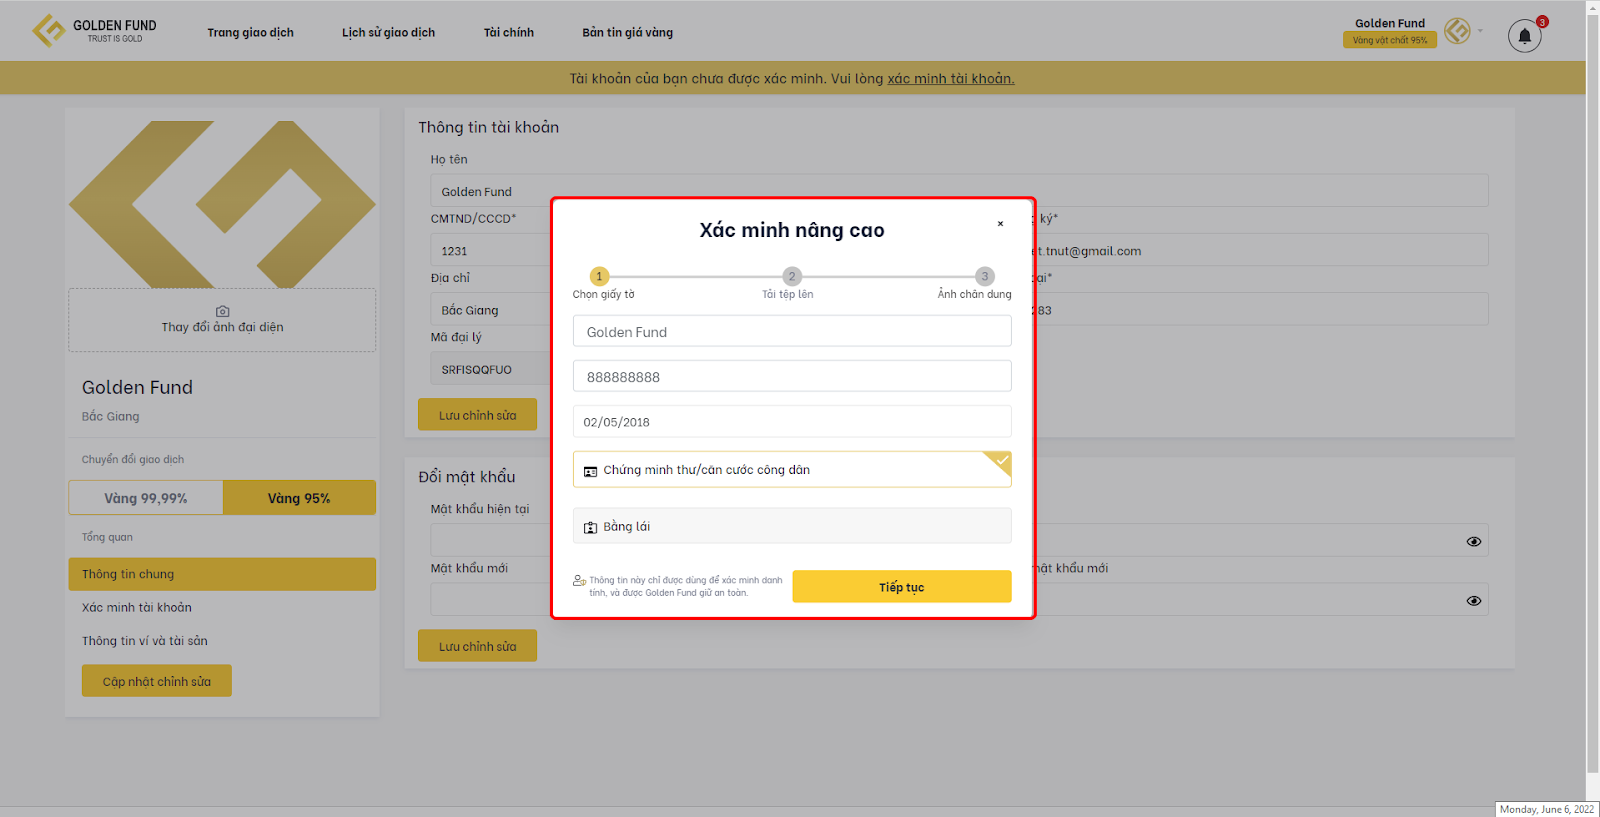Focus the 888888888 ID number field
The image size is (1600, 817).
point(792,376)
